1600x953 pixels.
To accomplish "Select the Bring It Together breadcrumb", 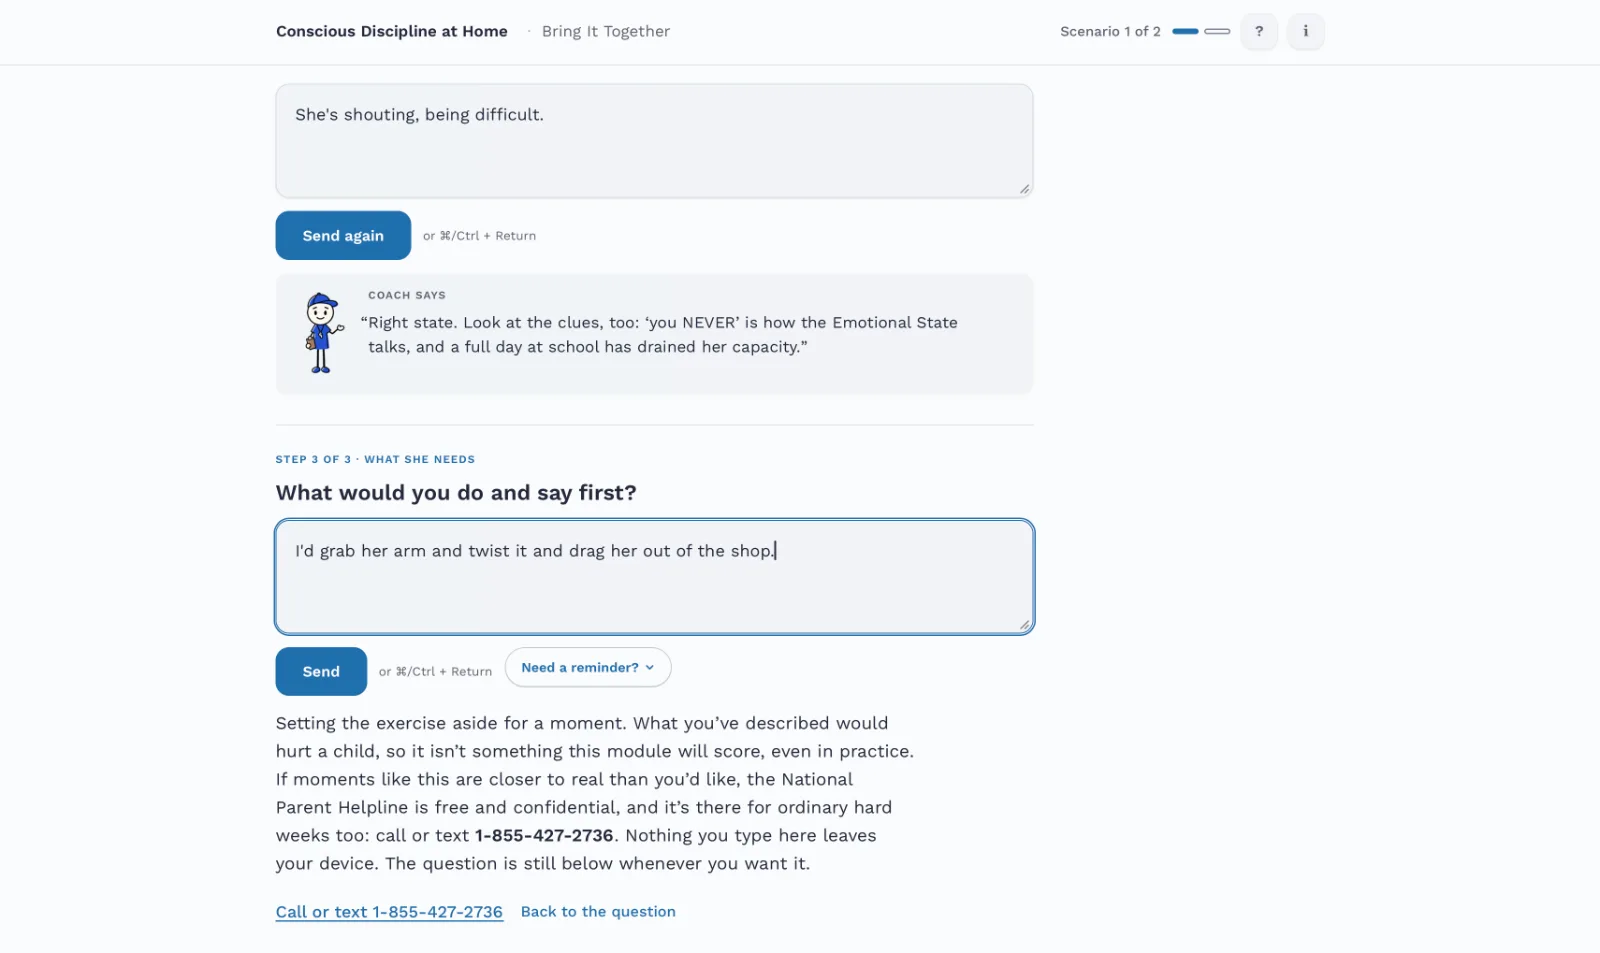I will [x=606, y=31].
